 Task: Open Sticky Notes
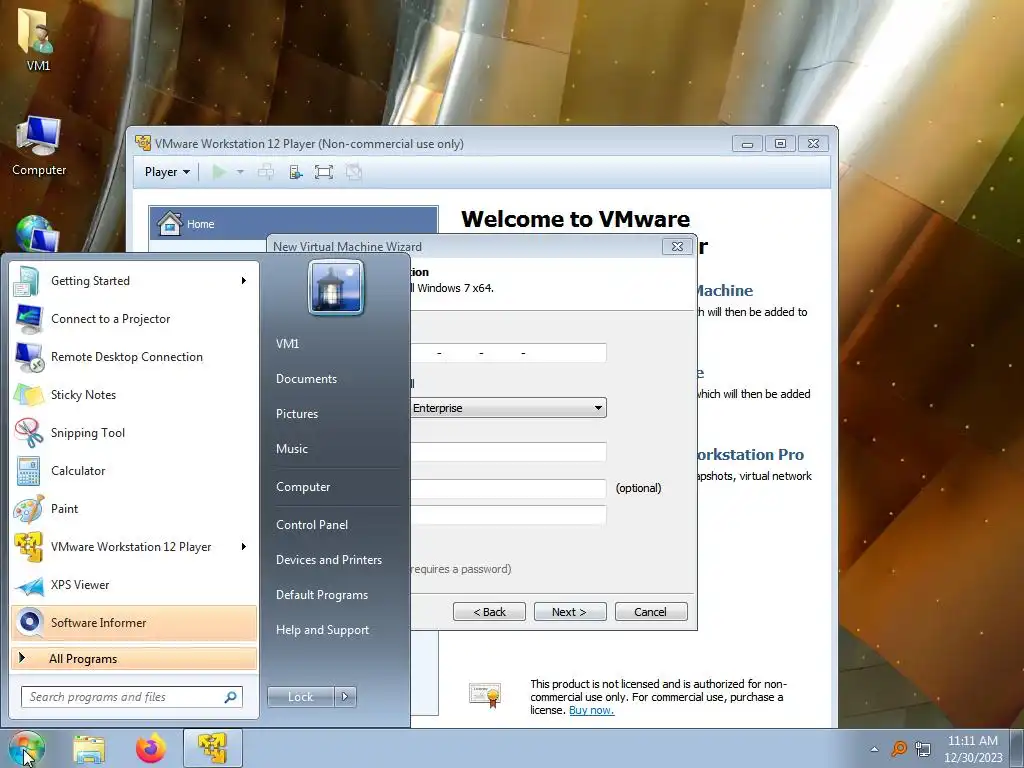coord(134,394)
